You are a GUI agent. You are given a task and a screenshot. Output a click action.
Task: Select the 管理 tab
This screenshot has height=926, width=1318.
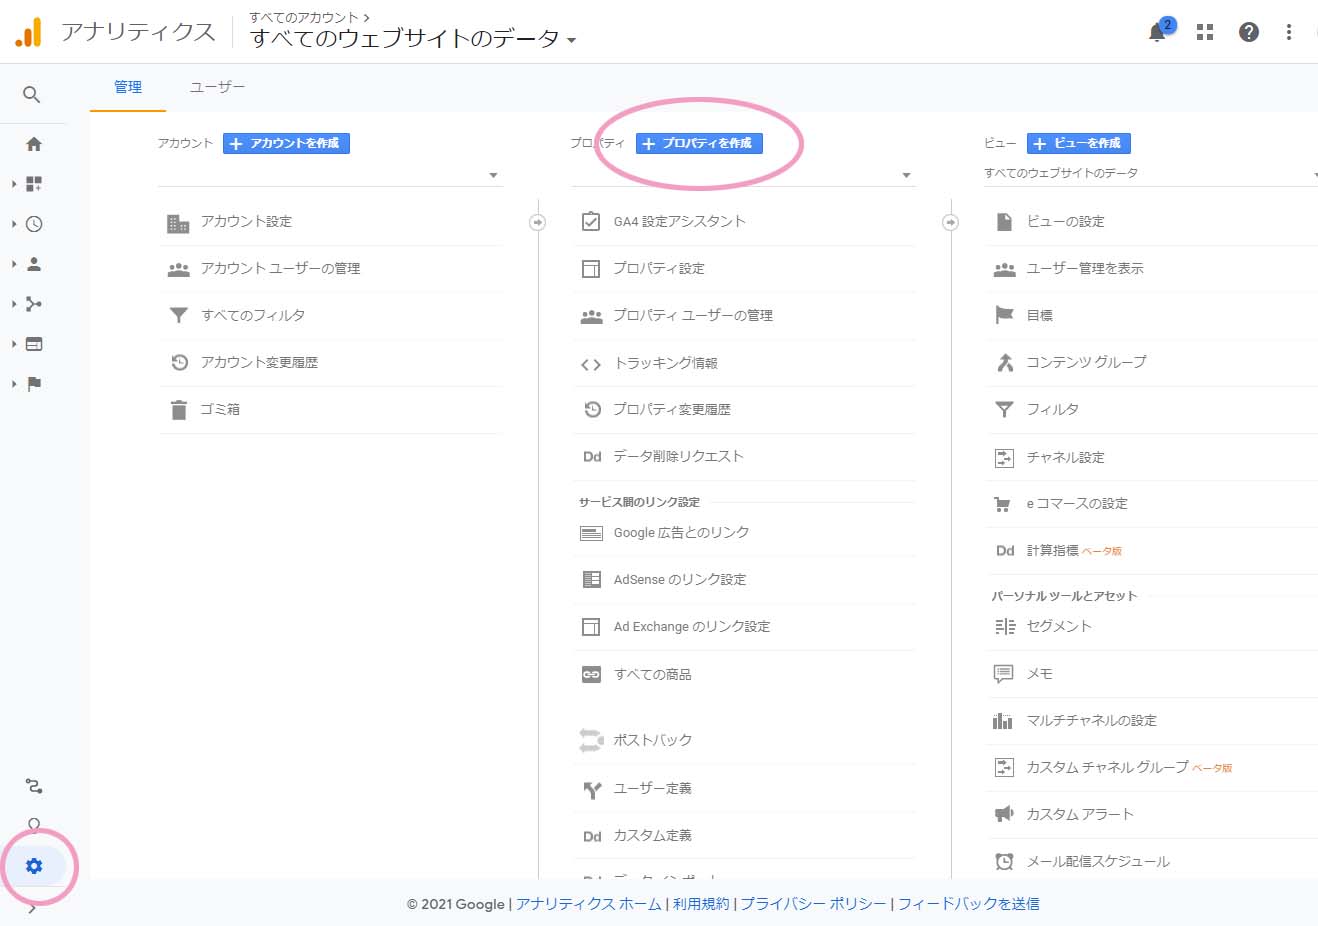pos(128,87)
